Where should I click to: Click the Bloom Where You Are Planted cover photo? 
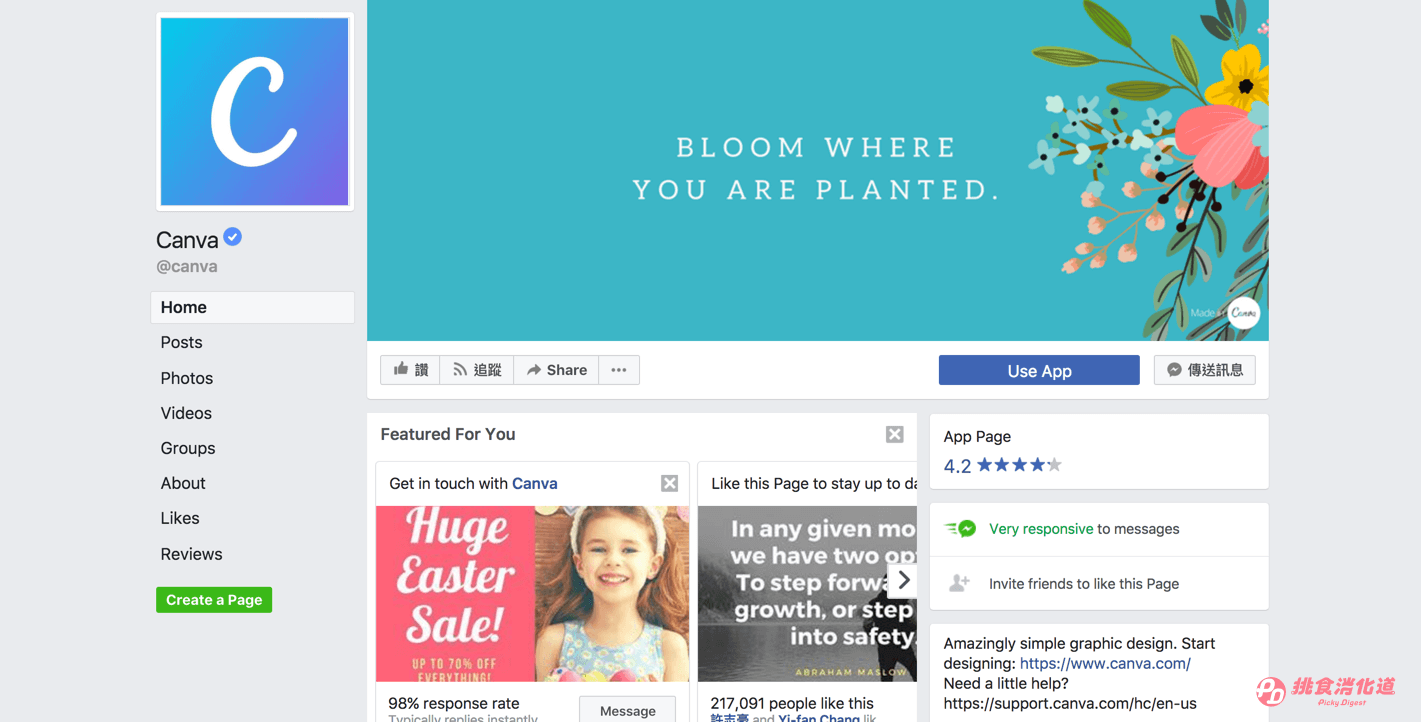[x=818, y=170]
